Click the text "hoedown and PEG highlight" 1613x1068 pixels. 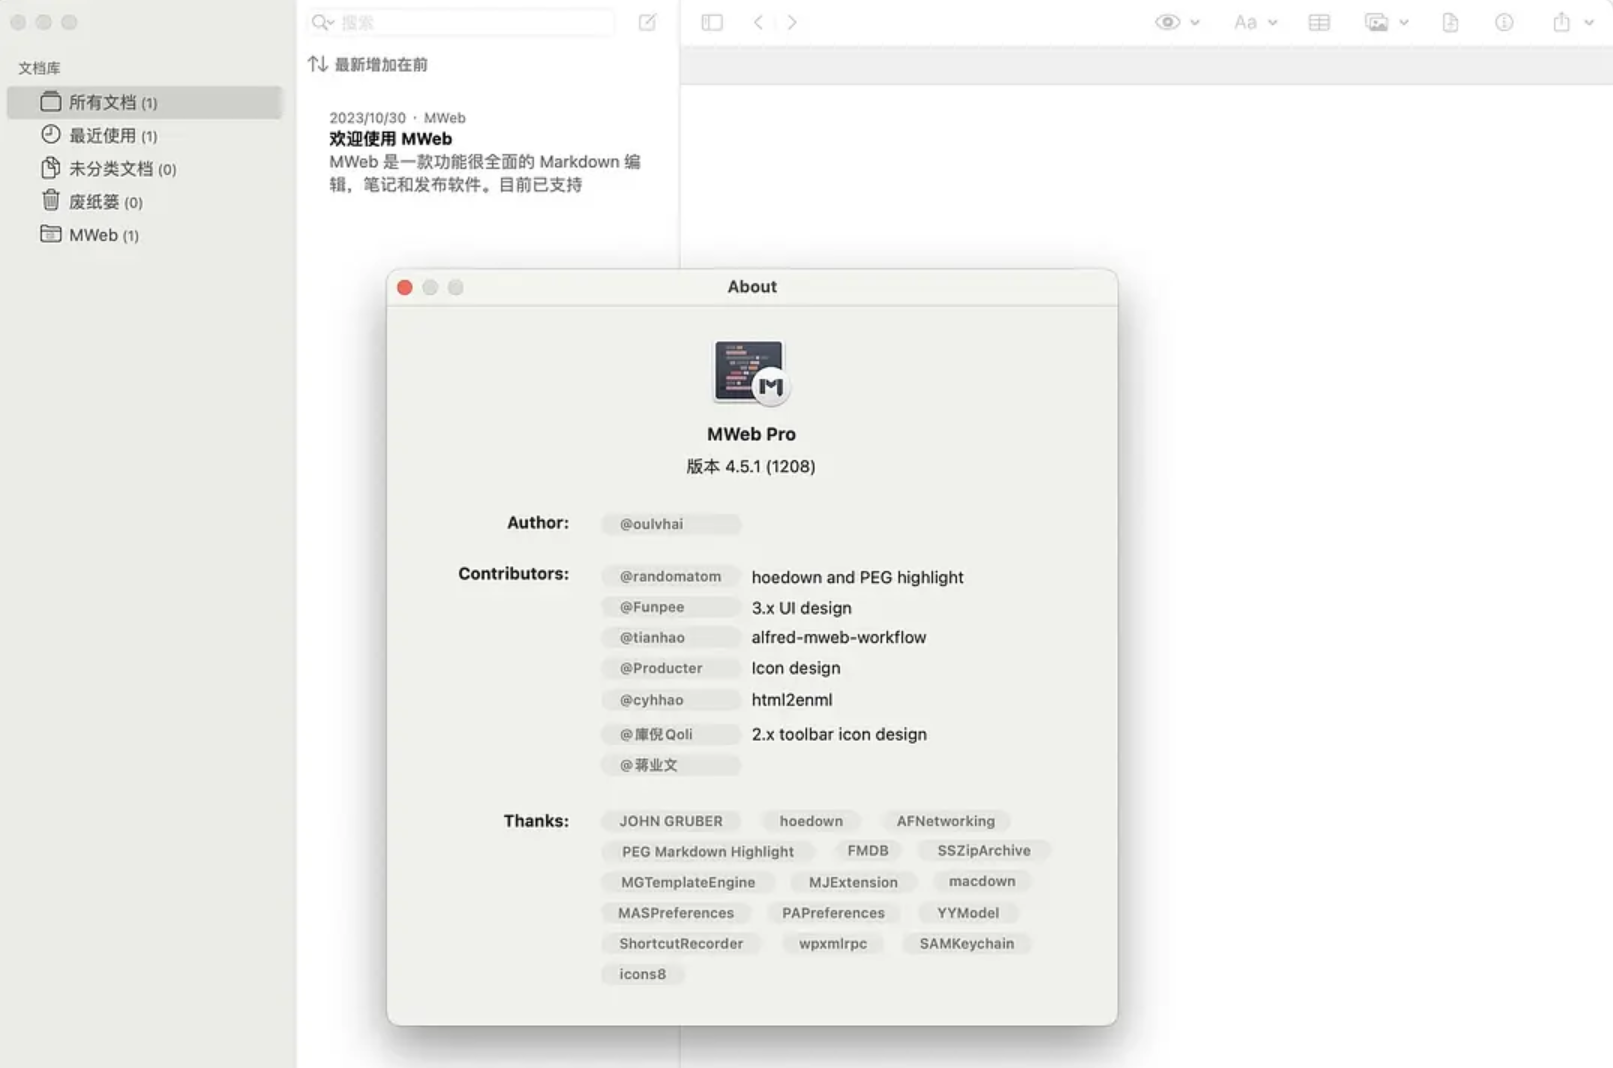tap(857, 577)
